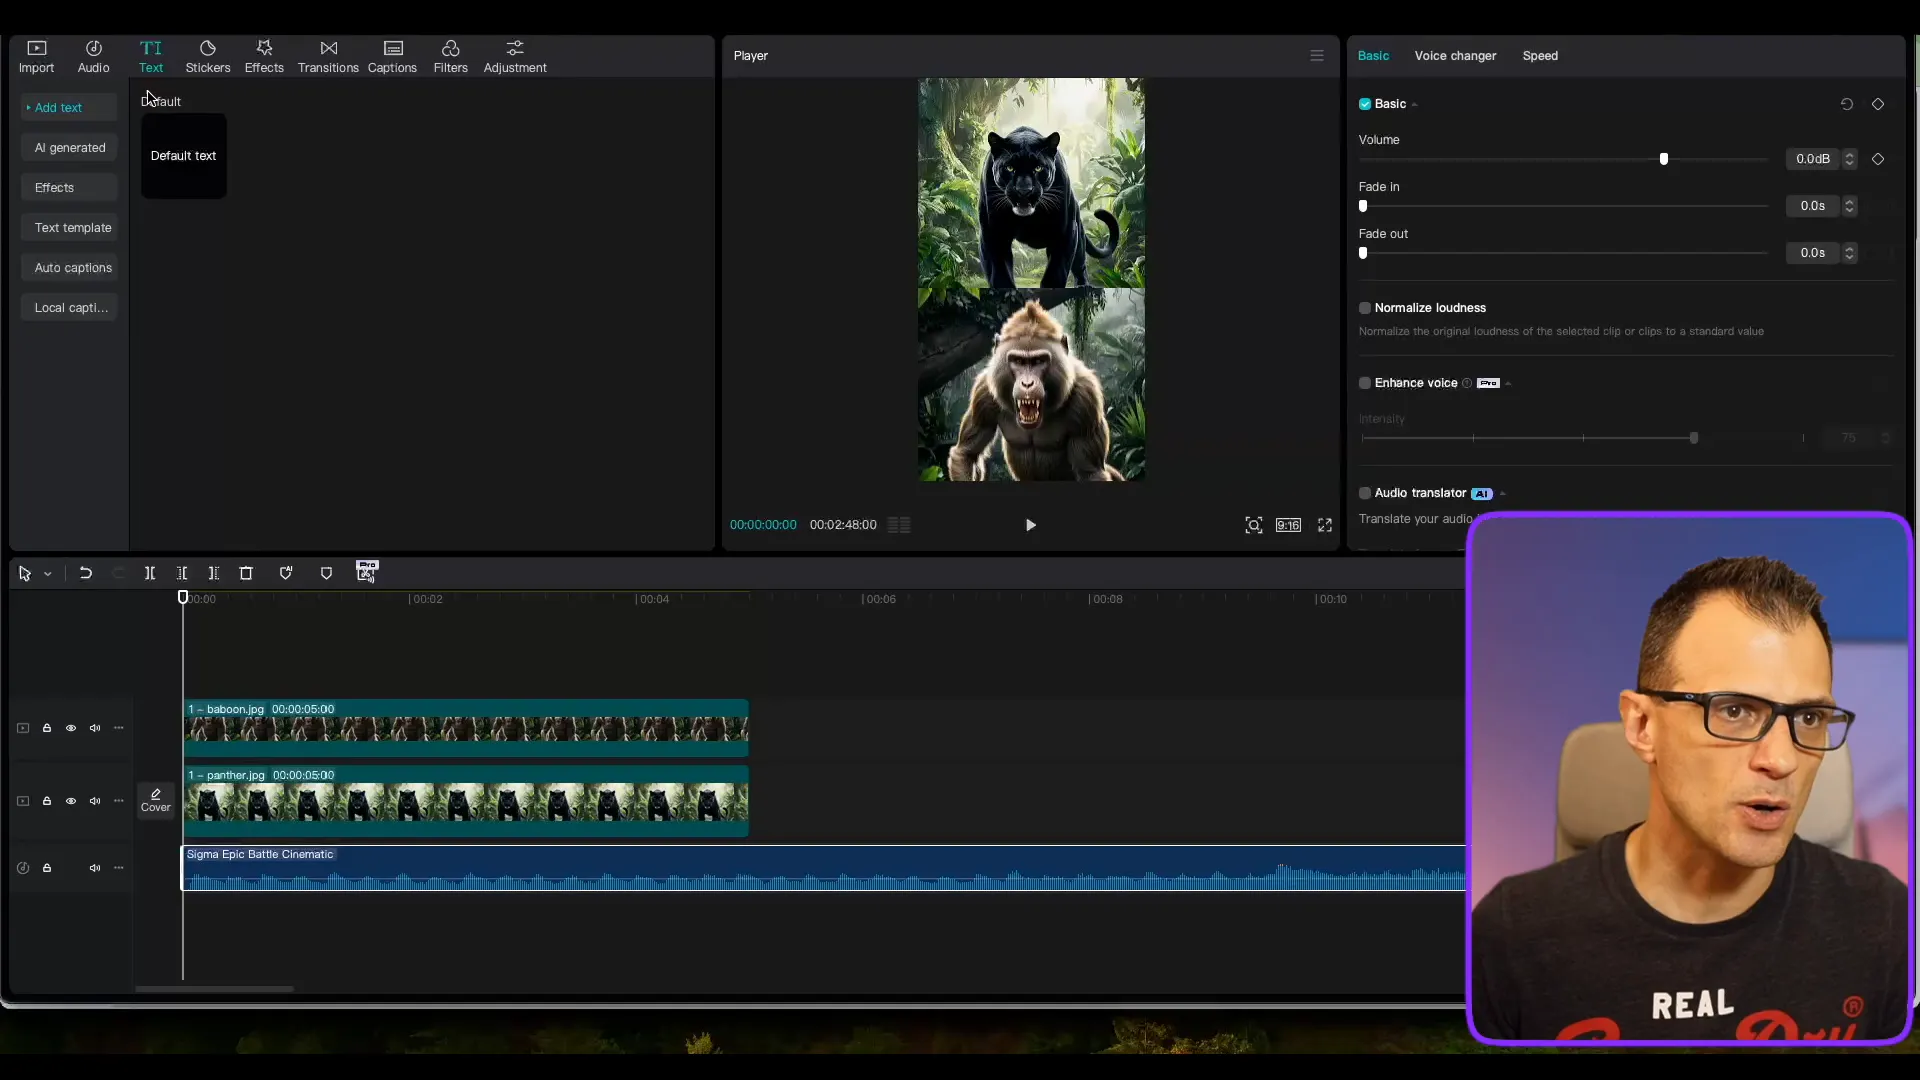The height and width of the screenshot is (1080, 1920).
Task: Open the Transitions panel
Action: click(x=328, y=57)
